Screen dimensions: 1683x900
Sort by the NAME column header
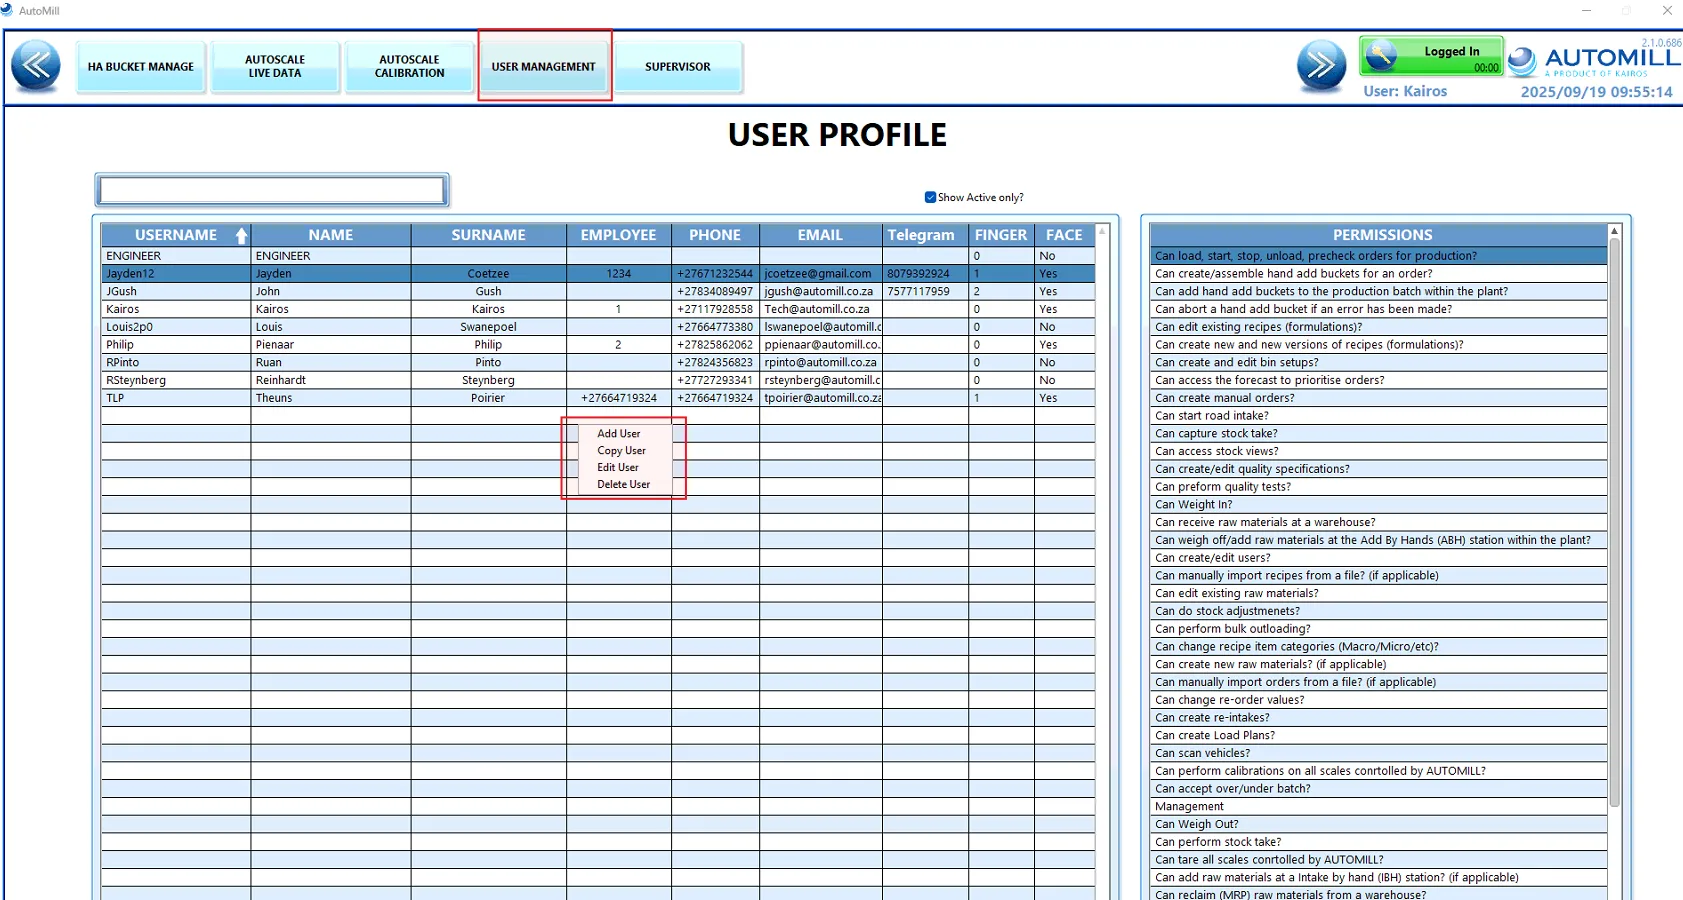pos(331,235)
